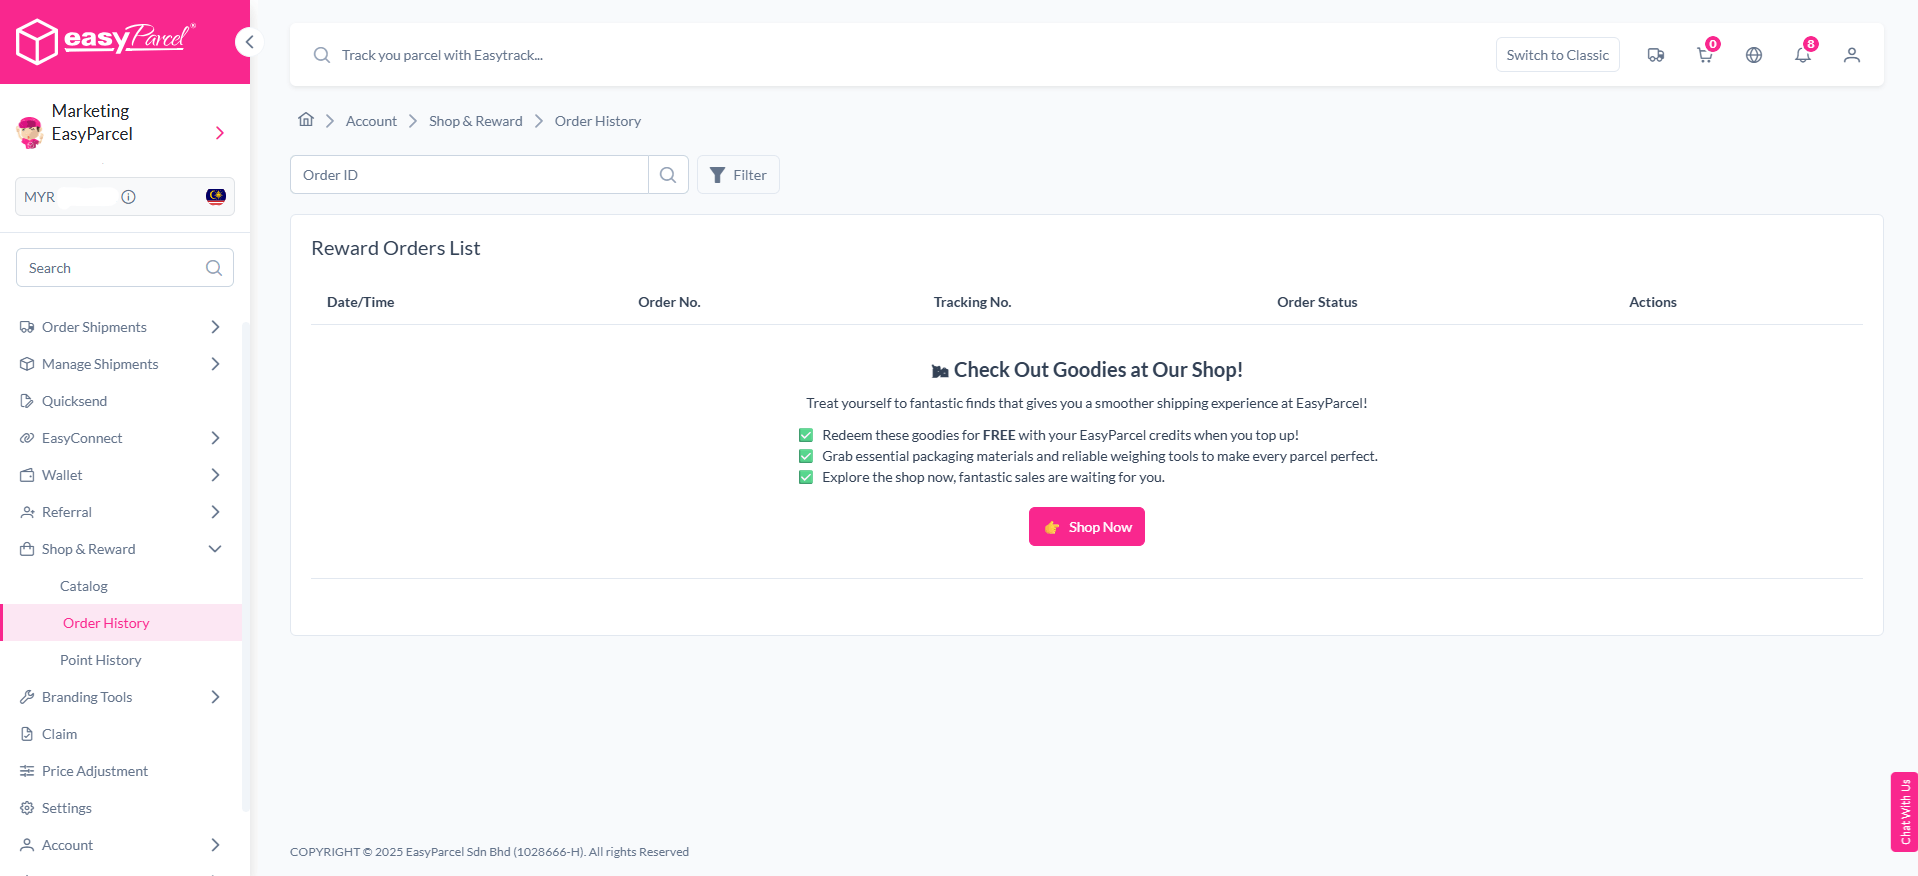The image size is (1918, 876).
Task: Click the first green checkmark about redeeming goodies
Action: 806,435
